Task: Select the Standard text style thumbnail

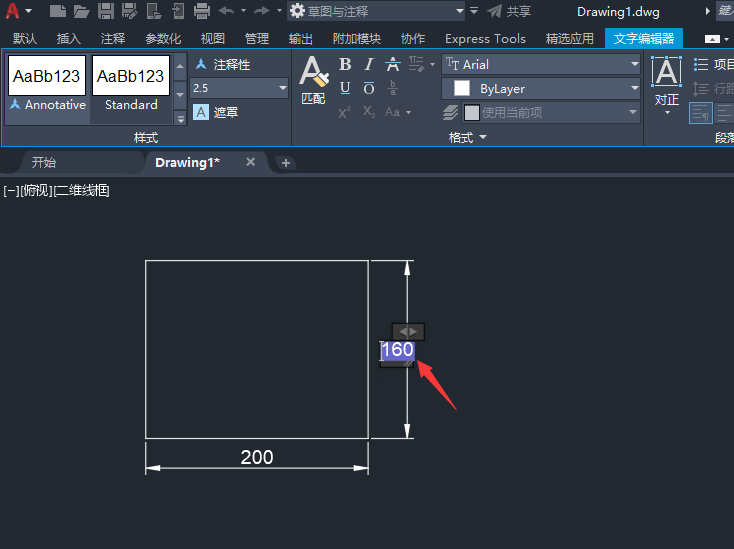Action: click(x=131, y=84)
